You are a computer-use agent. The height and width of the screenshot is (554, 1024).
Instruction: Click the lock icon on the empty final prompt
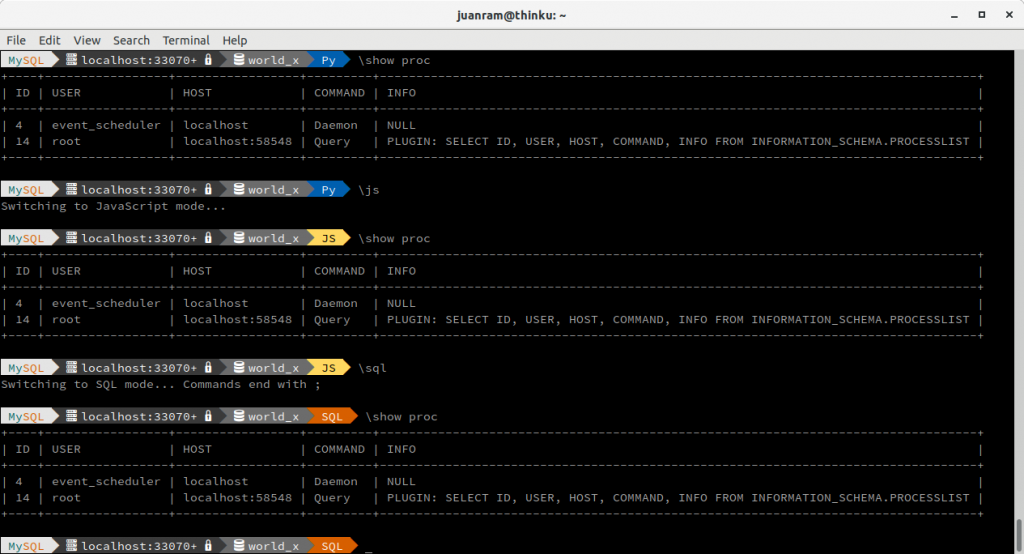tap(208, 546)
